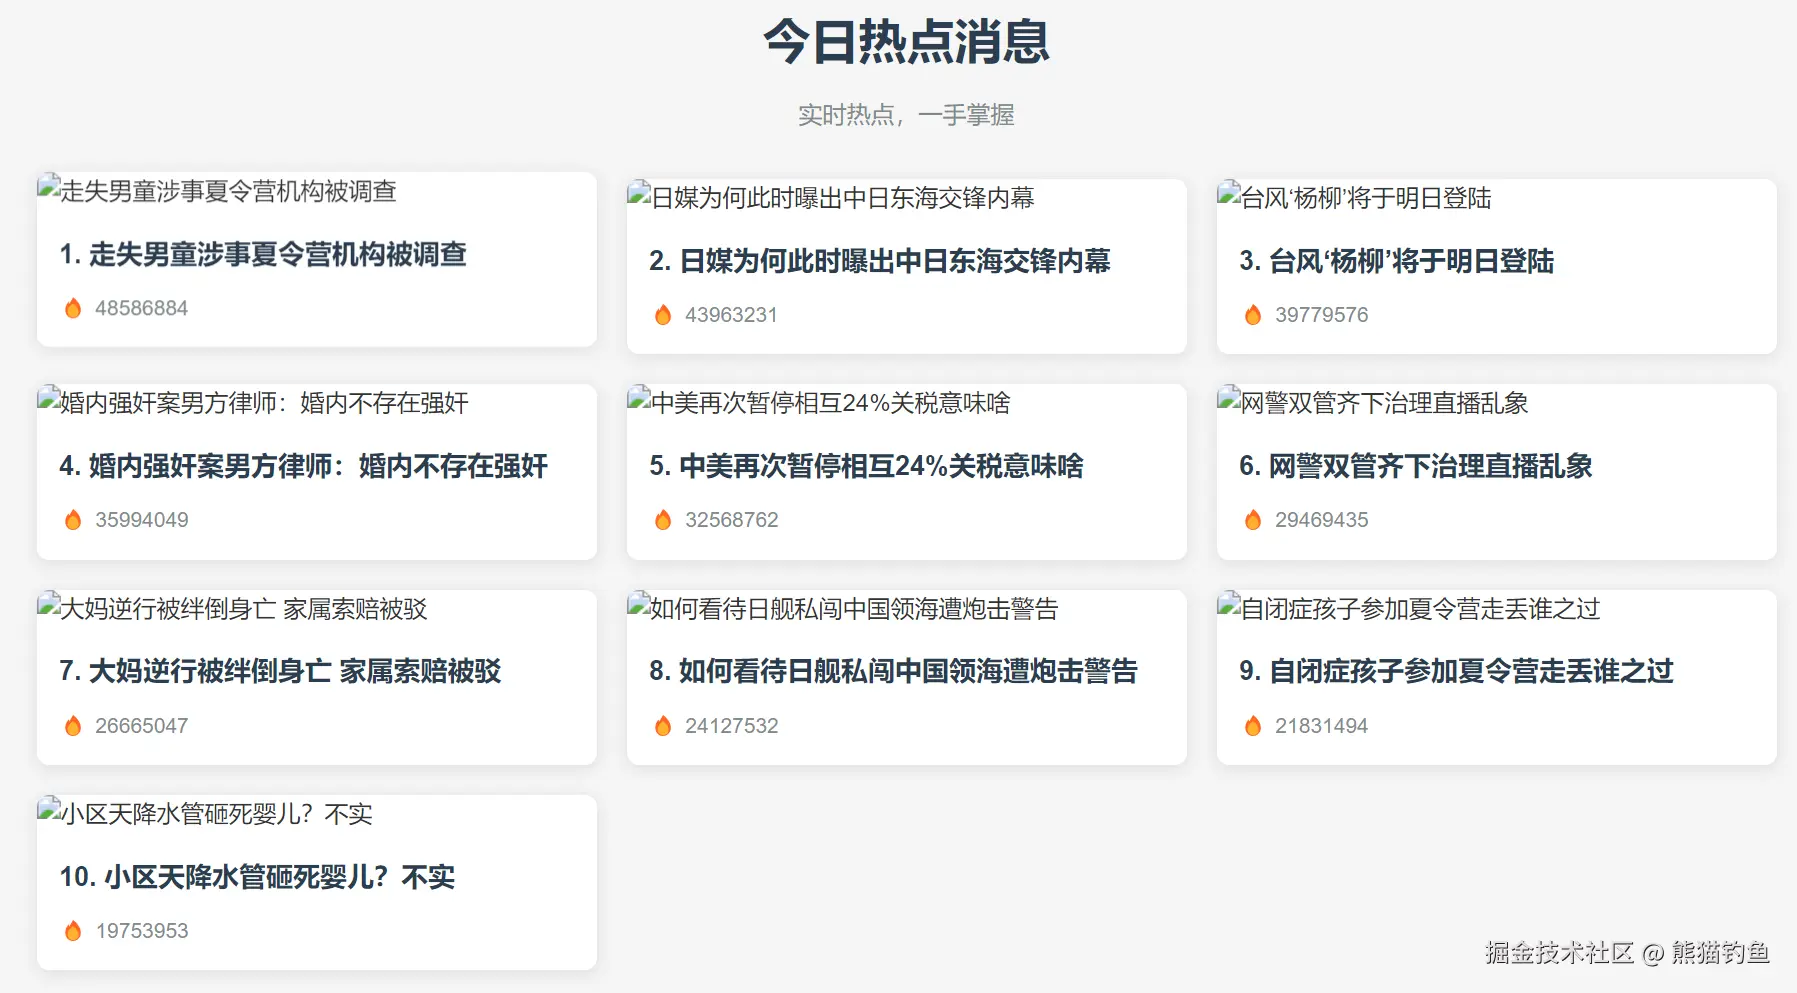
Task: Click the flame icon beside 48586884
Action: click(x=73, y=308)
